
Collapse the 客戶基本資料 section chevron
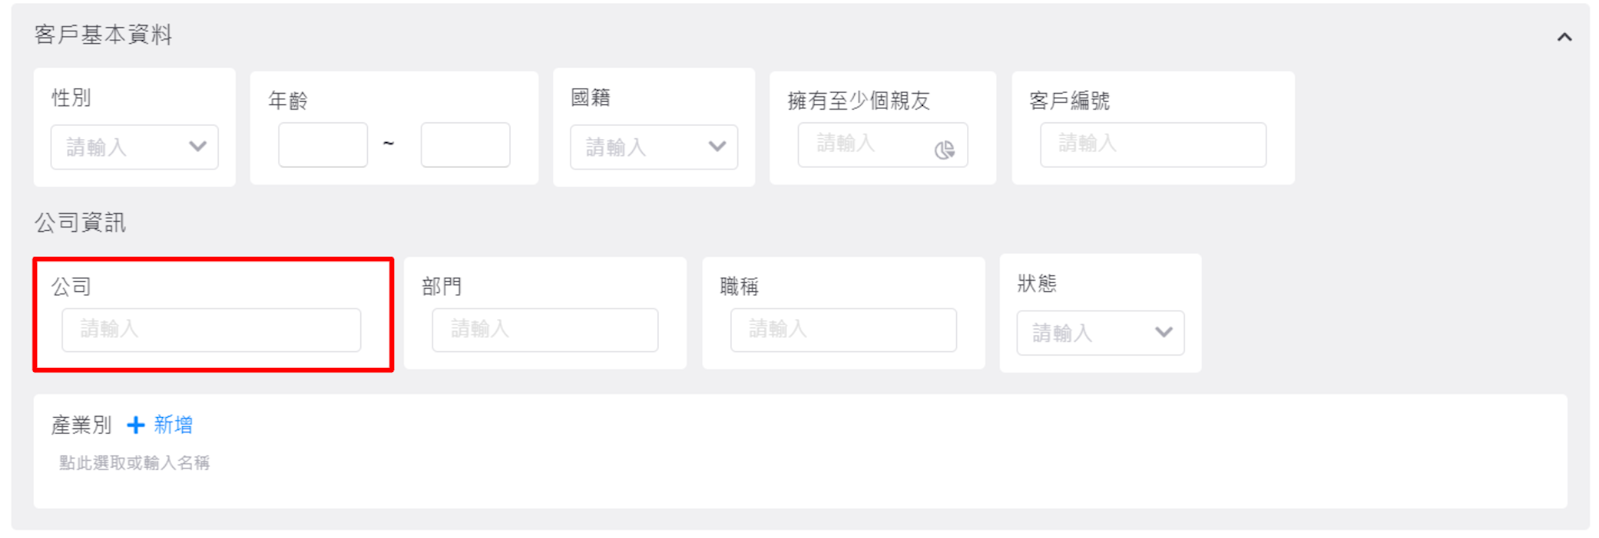pos(1564,37)
